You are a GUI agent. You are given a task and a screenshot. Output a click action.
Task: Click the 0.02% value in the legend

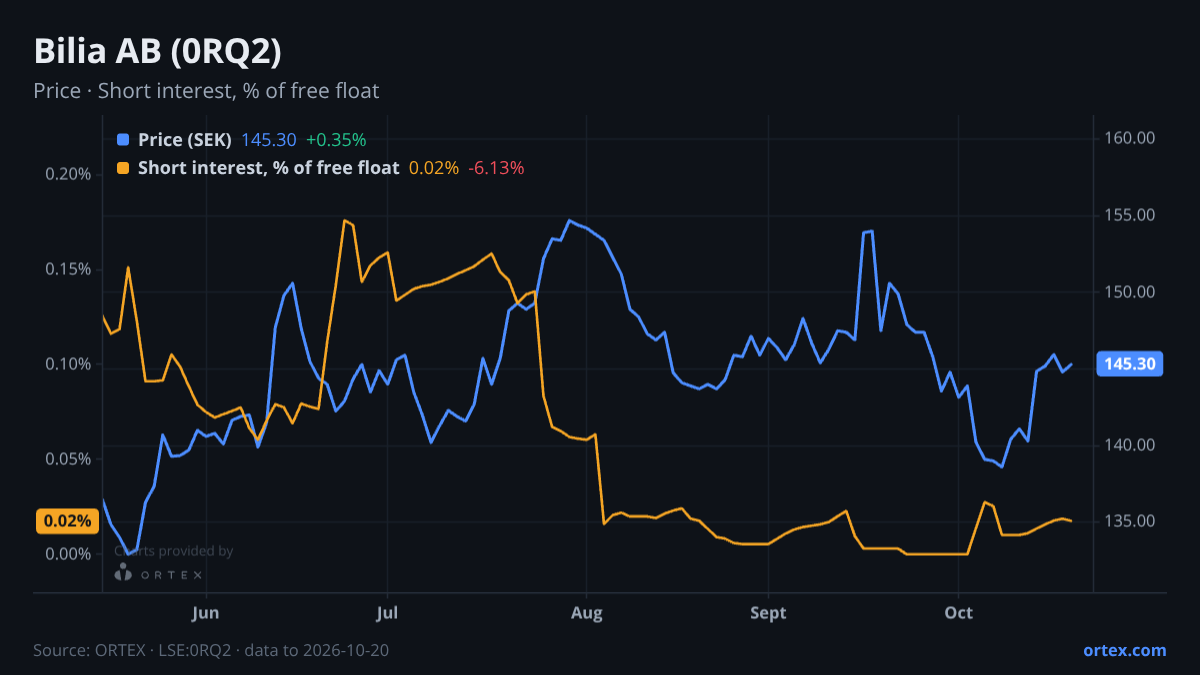click(434, 168)
